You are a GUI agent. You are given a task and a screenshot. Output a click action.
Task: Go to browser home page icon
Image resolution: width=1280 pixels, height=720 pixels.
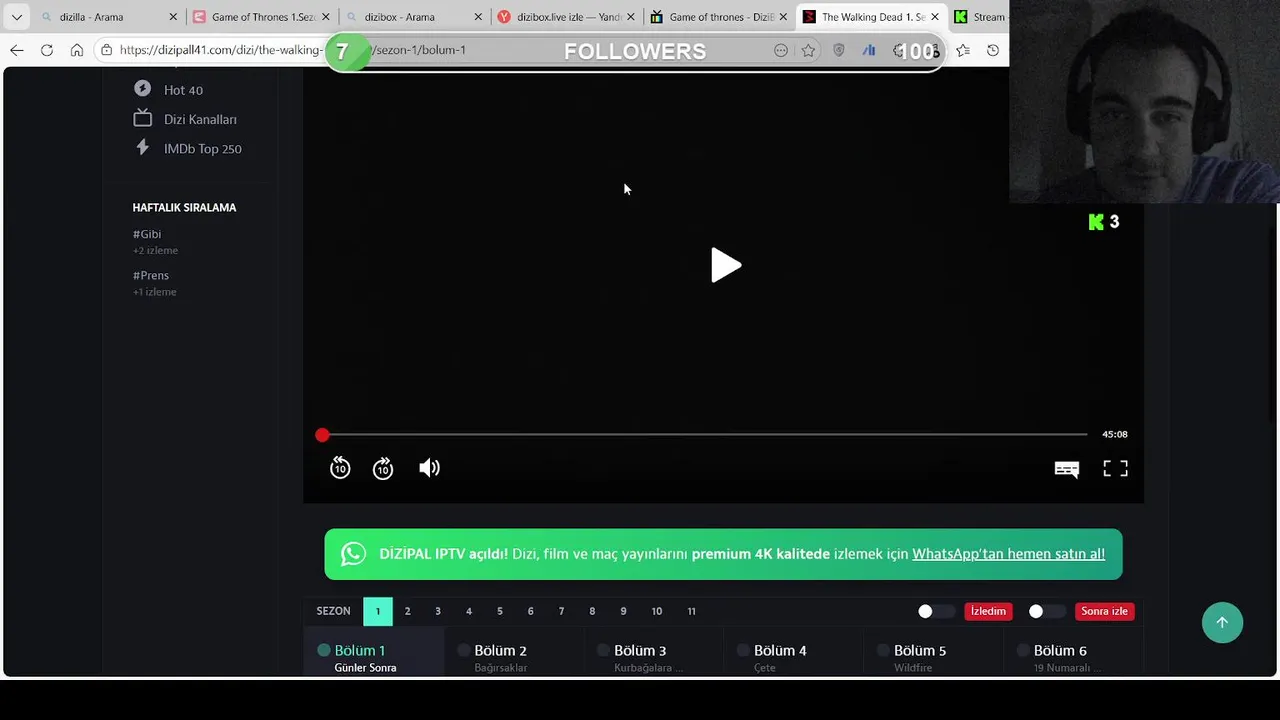[77, 50]
